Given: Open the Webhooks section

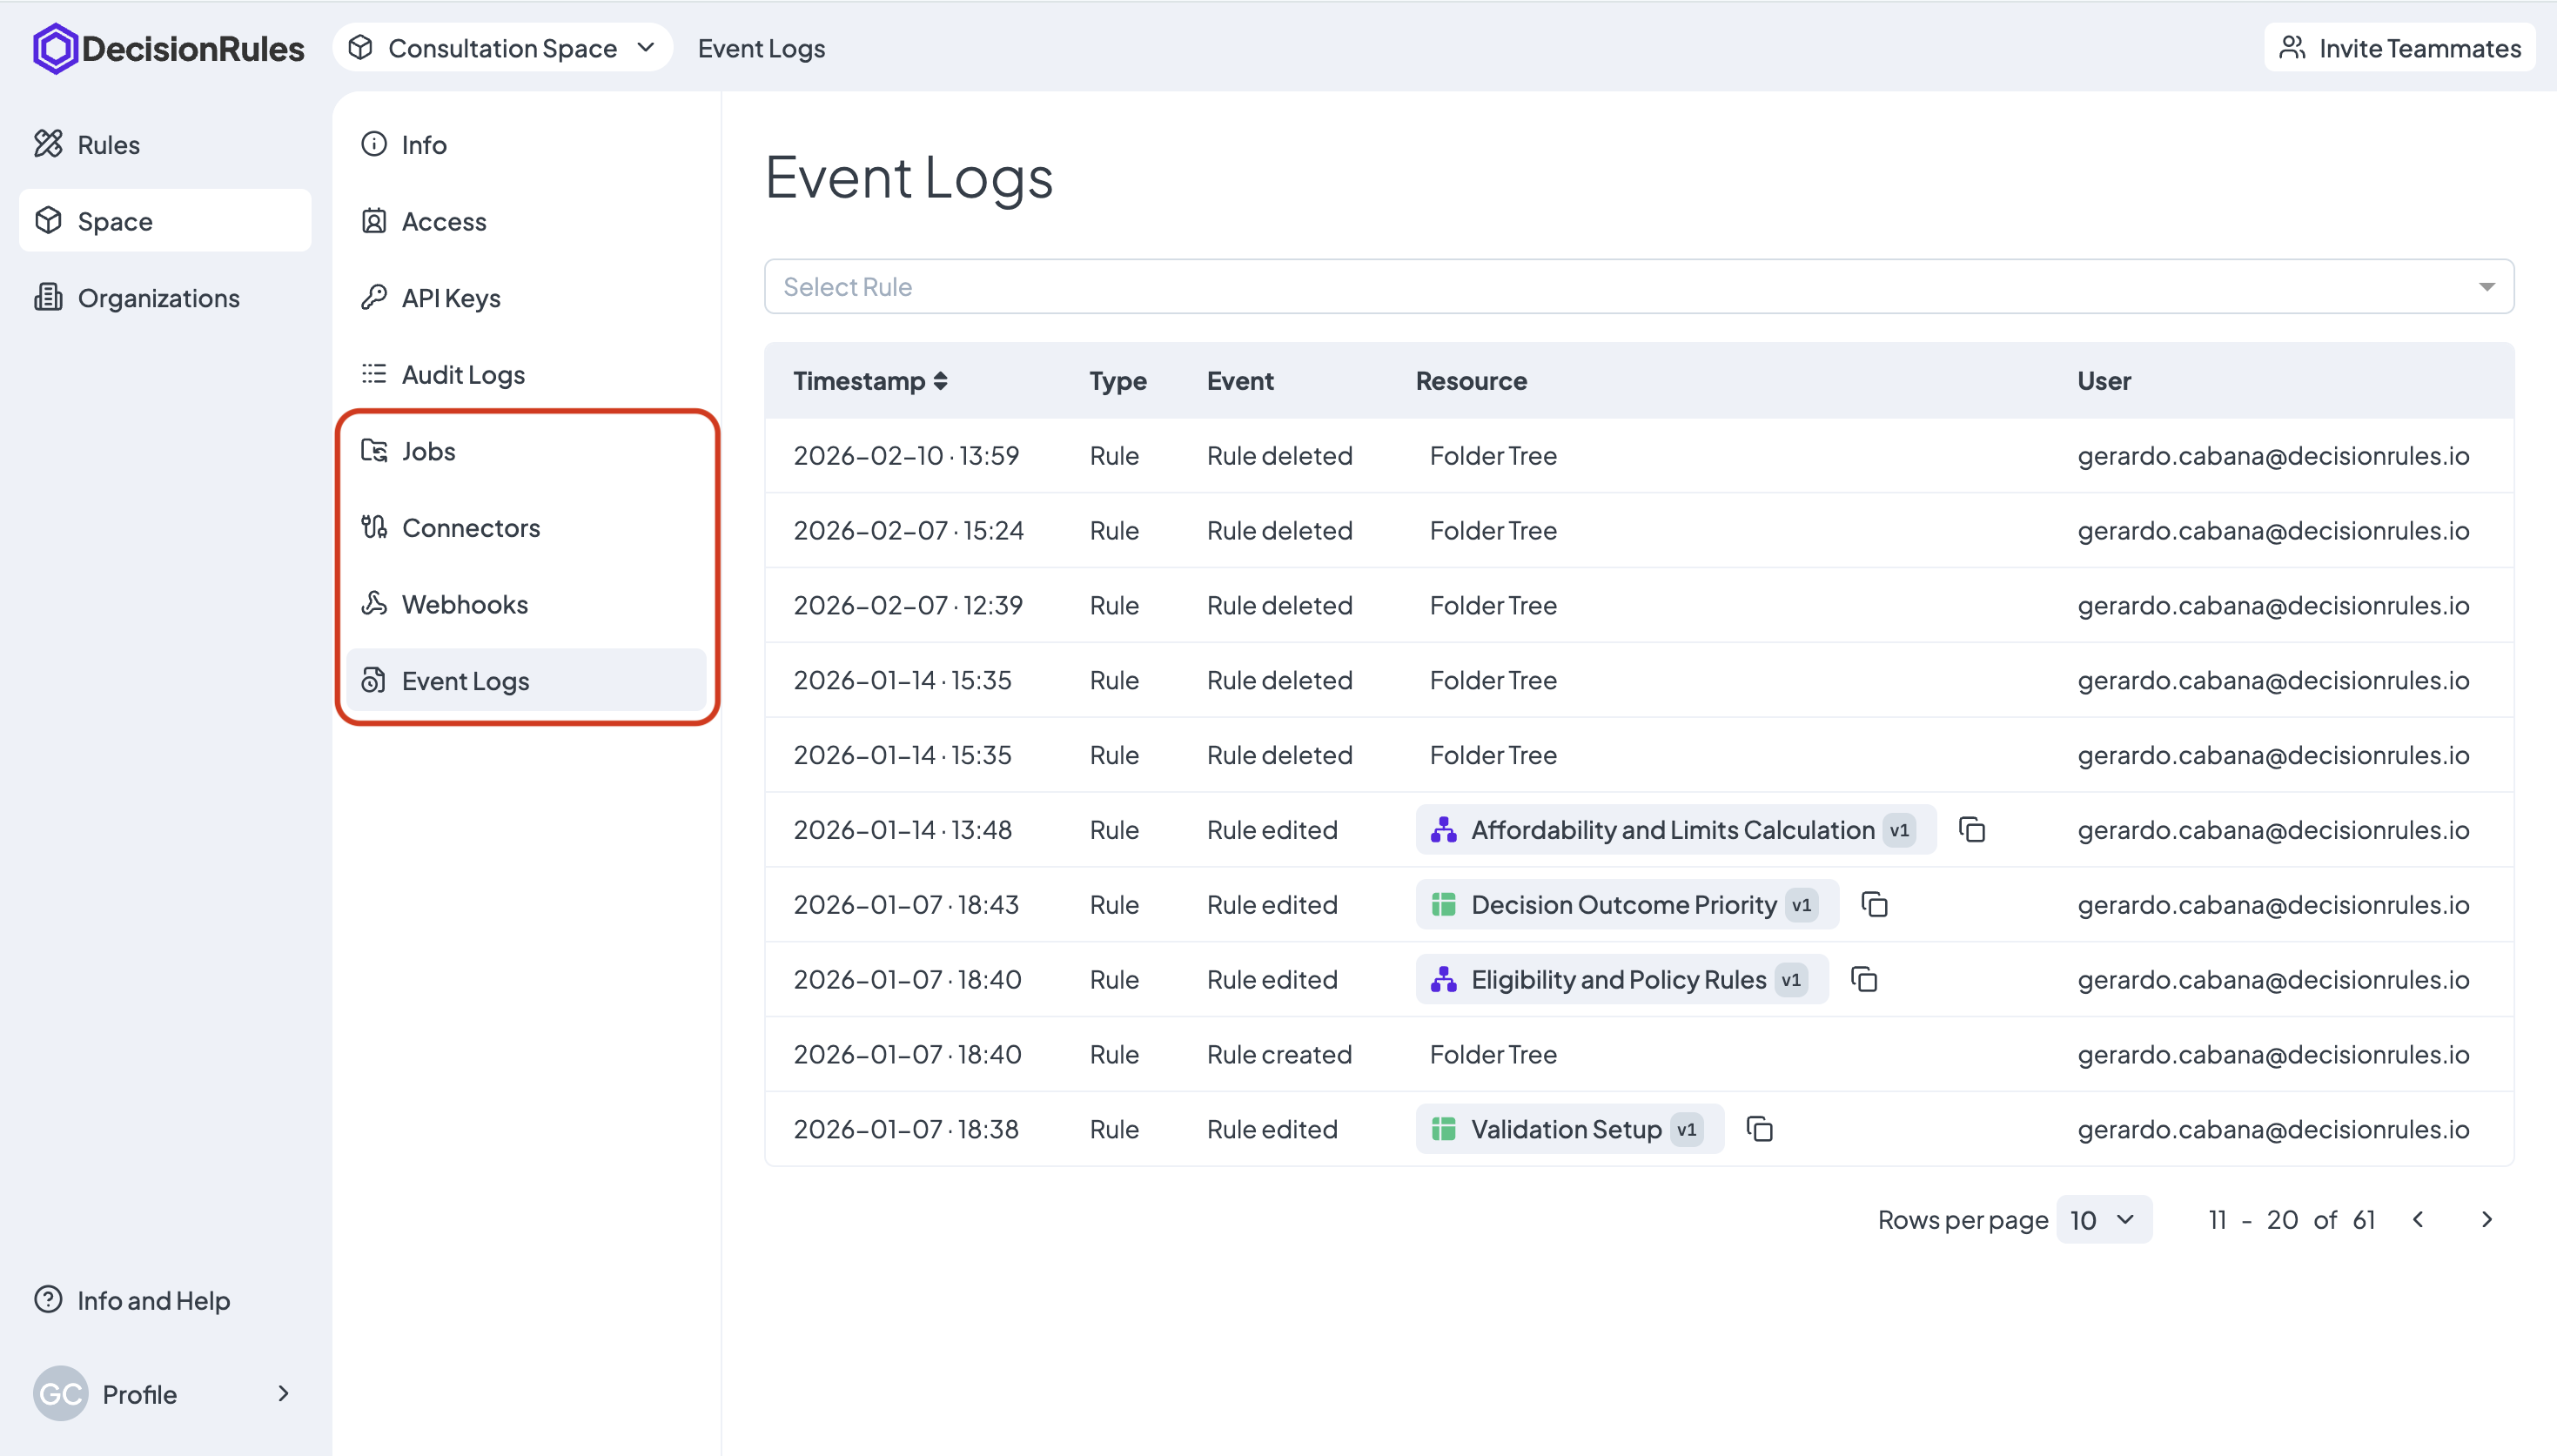Looking at the screenshot, I should tap(464, 604).
